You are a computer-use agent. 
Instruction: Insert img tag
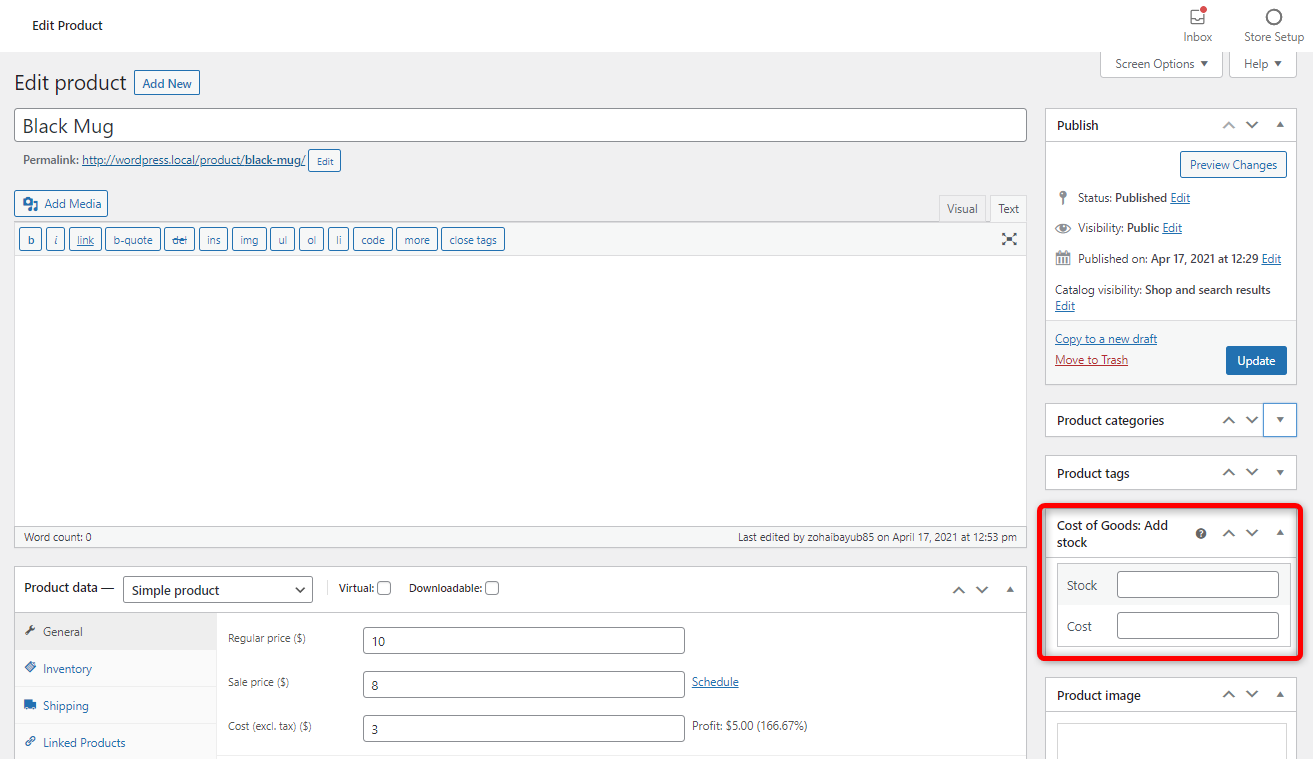(249, 240)
